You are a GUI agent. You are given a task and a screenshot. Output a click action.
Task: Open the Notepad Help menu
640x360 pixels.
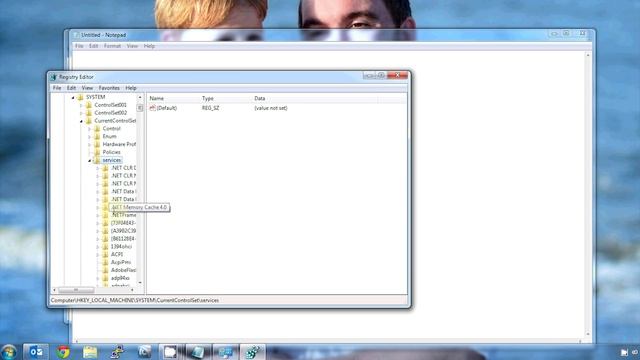149,46
